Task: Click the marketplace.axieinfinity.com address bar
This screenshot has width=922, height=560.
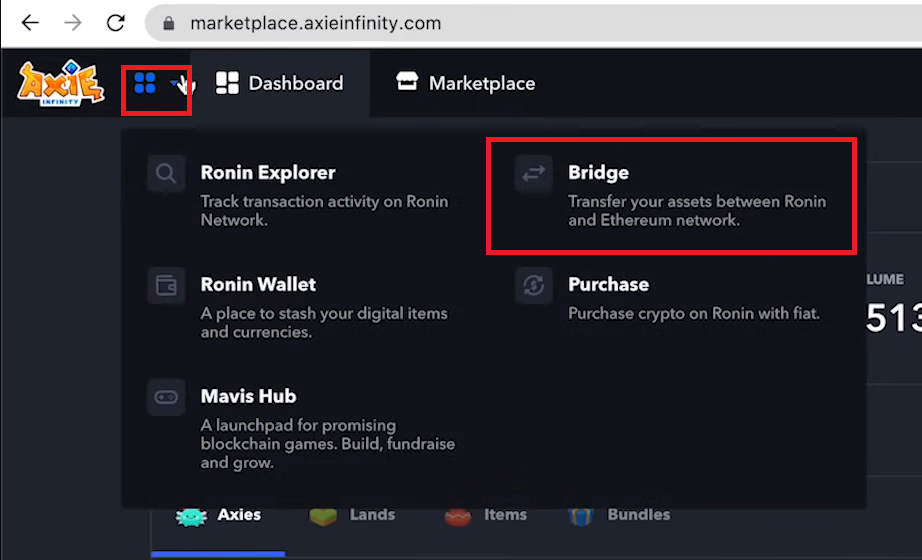Action: coord(533,23)
